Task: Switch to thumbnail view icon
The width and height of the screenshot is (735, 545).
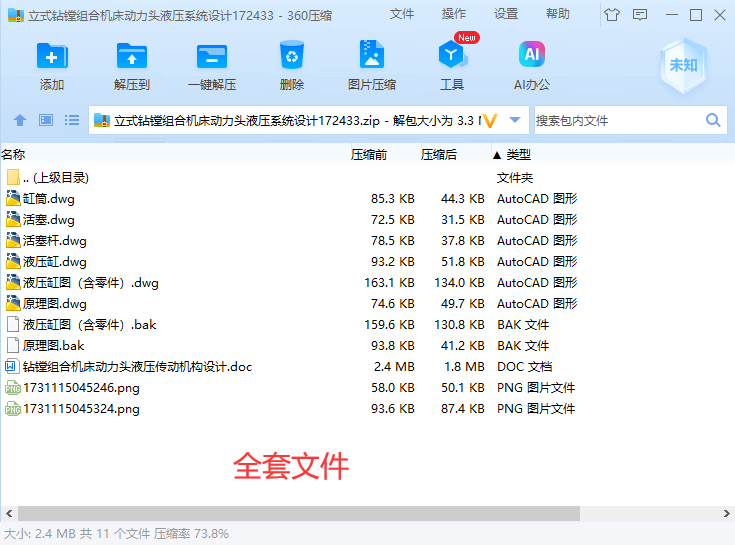Action: click(x=45, y=120)
